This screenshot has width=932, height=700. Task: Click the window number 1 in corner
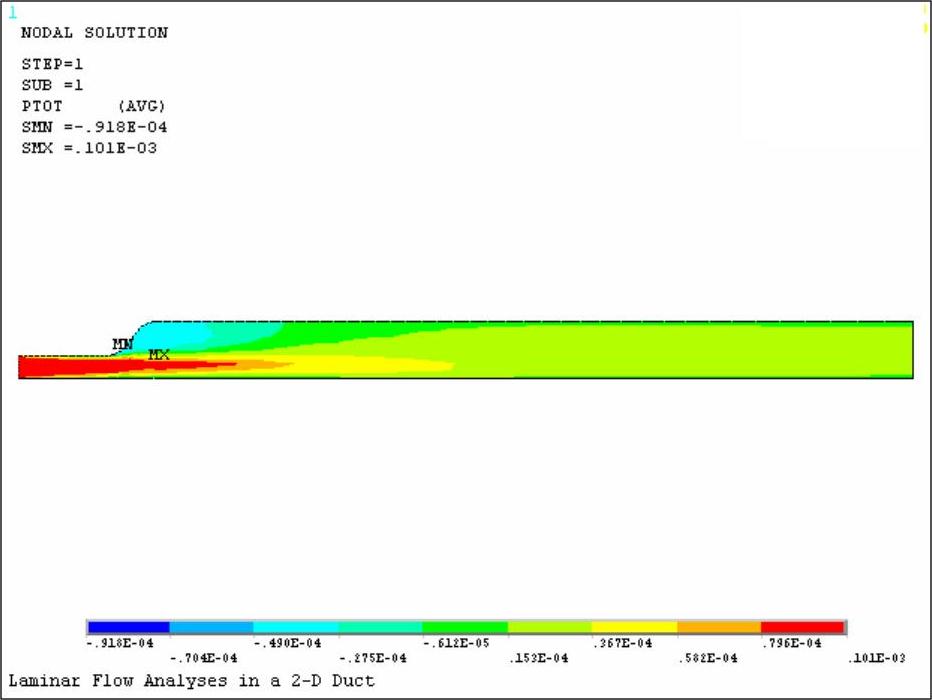click(12, 12)
